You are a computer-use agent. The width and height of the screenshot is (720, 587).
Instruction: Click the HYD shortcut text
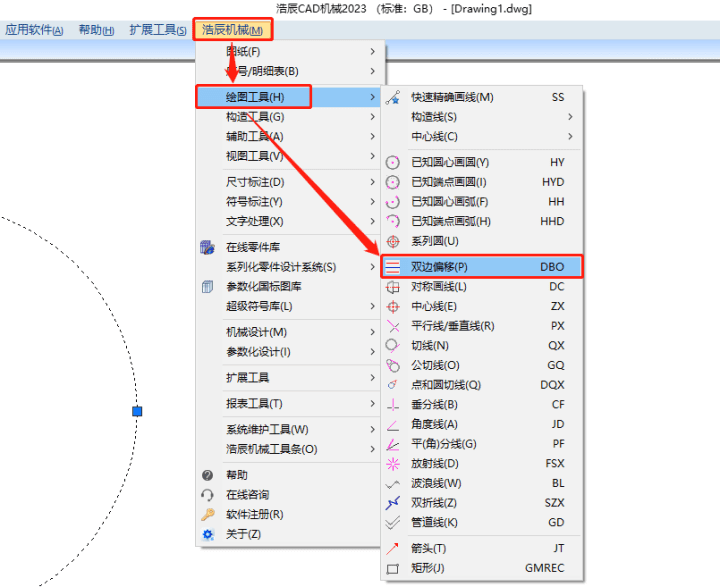[x=553, y=182]
